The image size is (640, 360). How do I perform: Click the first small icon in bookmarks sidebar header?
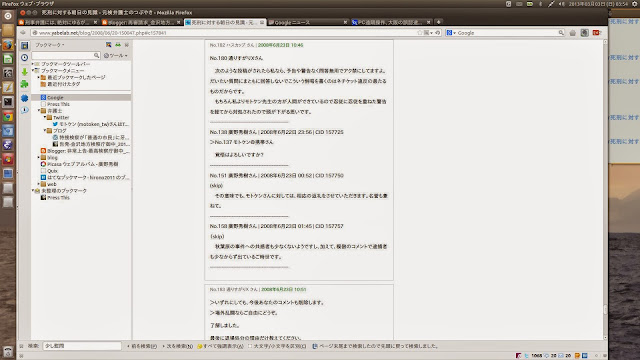[x=109, y=45]
